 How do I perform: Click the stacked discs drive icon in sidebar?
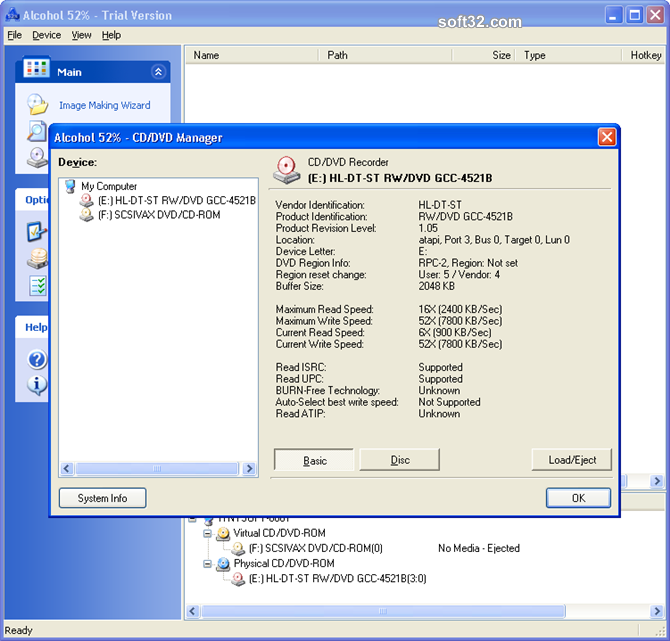click(38, 259)
